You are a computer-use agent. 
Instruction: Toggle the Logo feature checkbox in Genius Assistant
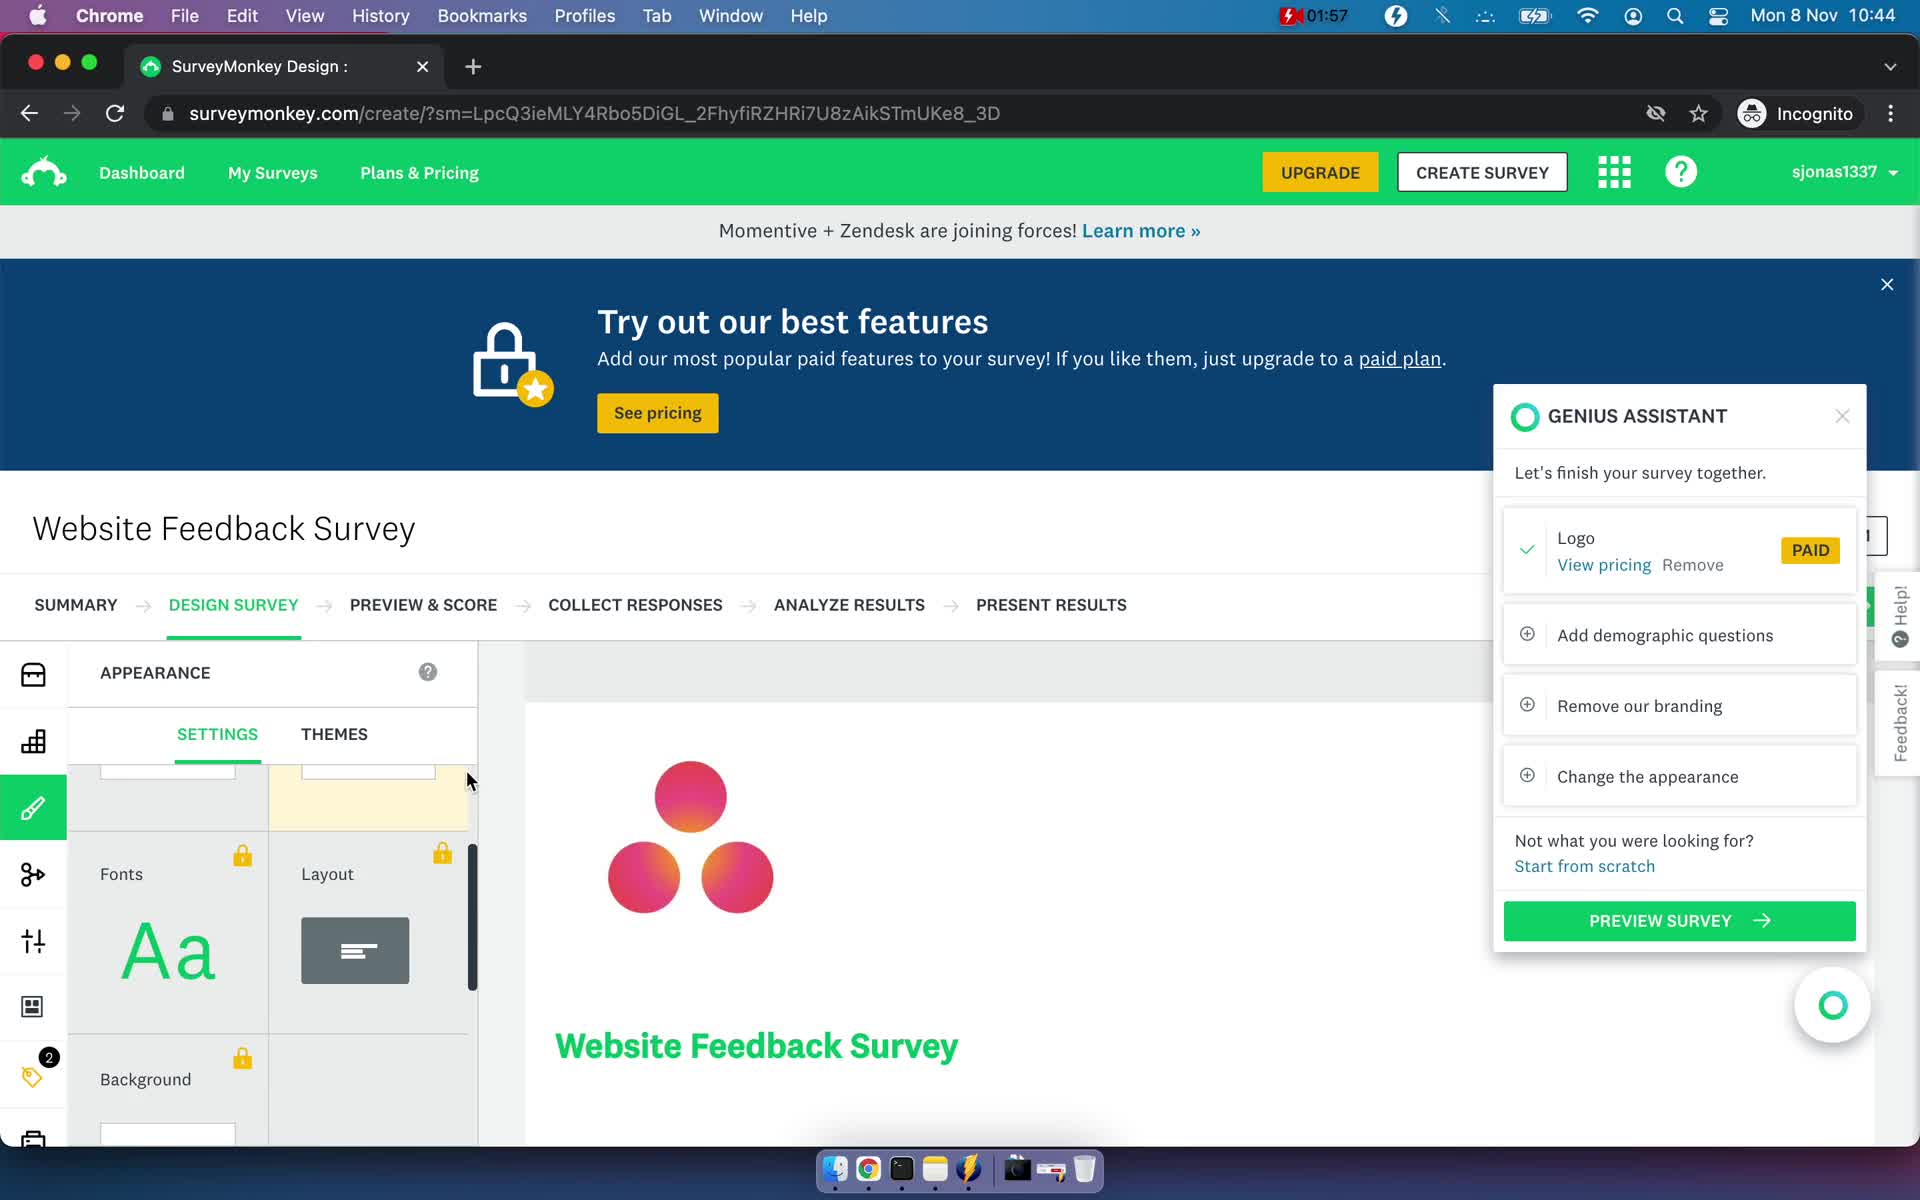[x=1526, y=549]
